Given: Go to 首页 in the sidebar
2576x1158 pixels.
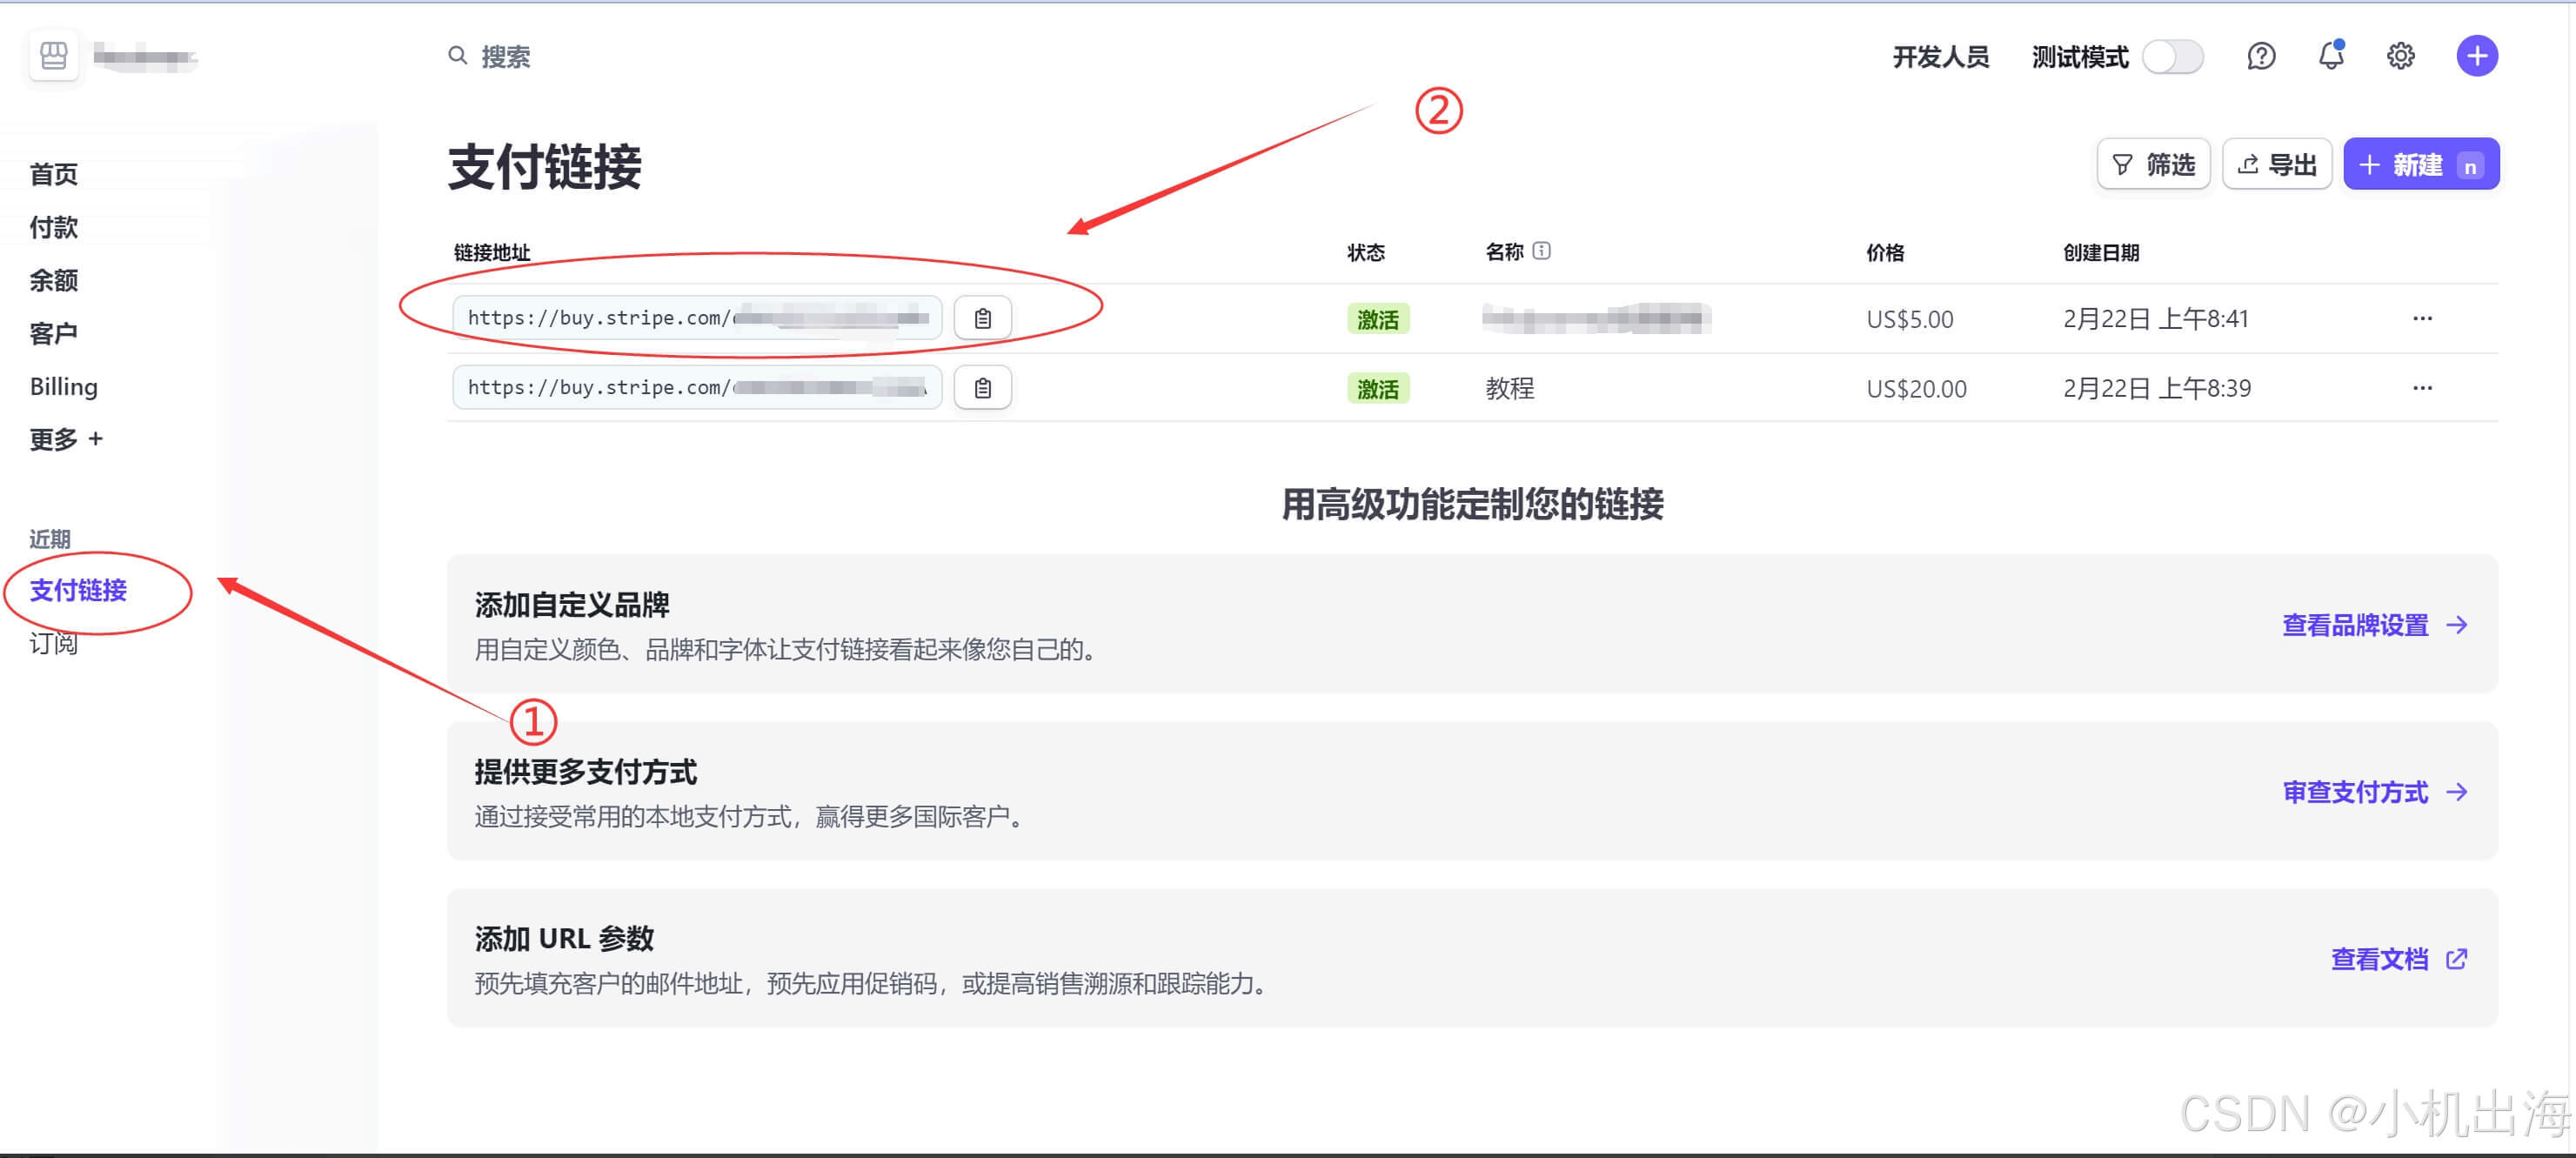Looking at the screenshot, I should (x=54, y=174).
